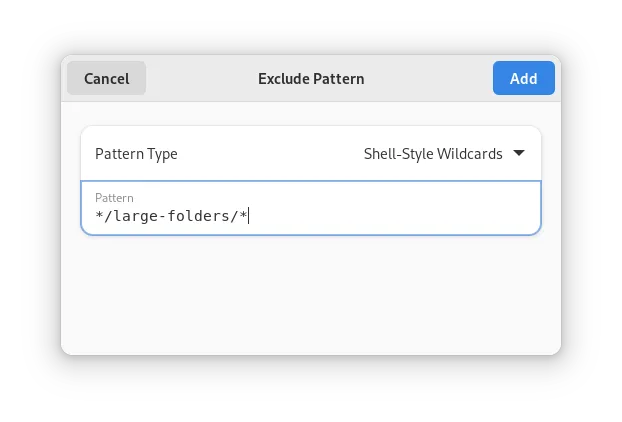
Task: Click the leading asterisk in the pattern
Action: 100,216
